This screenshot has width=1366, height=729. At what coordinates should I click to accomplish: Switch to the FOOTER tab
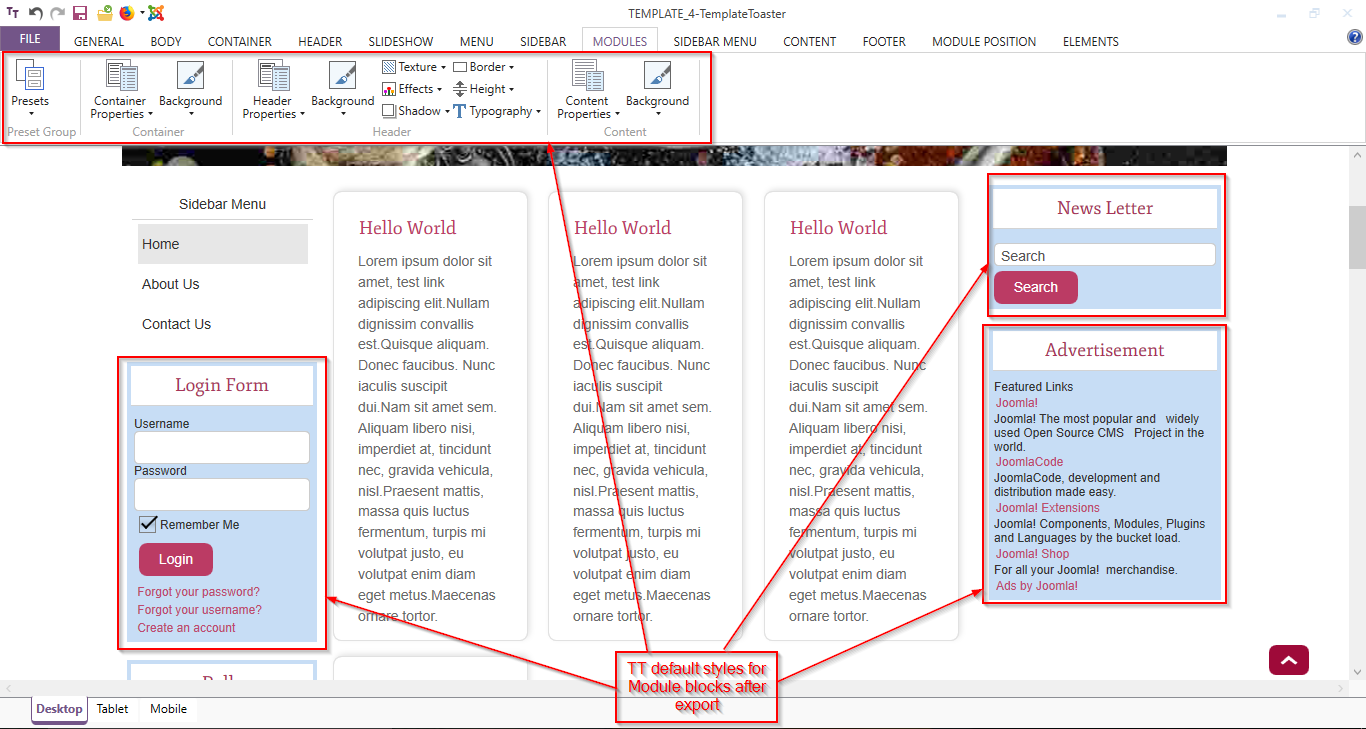click(884, 41)
